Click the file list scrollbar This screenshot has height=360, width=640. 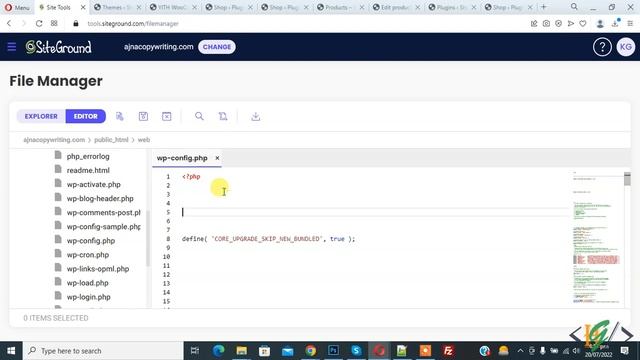(x=148, y=238)
